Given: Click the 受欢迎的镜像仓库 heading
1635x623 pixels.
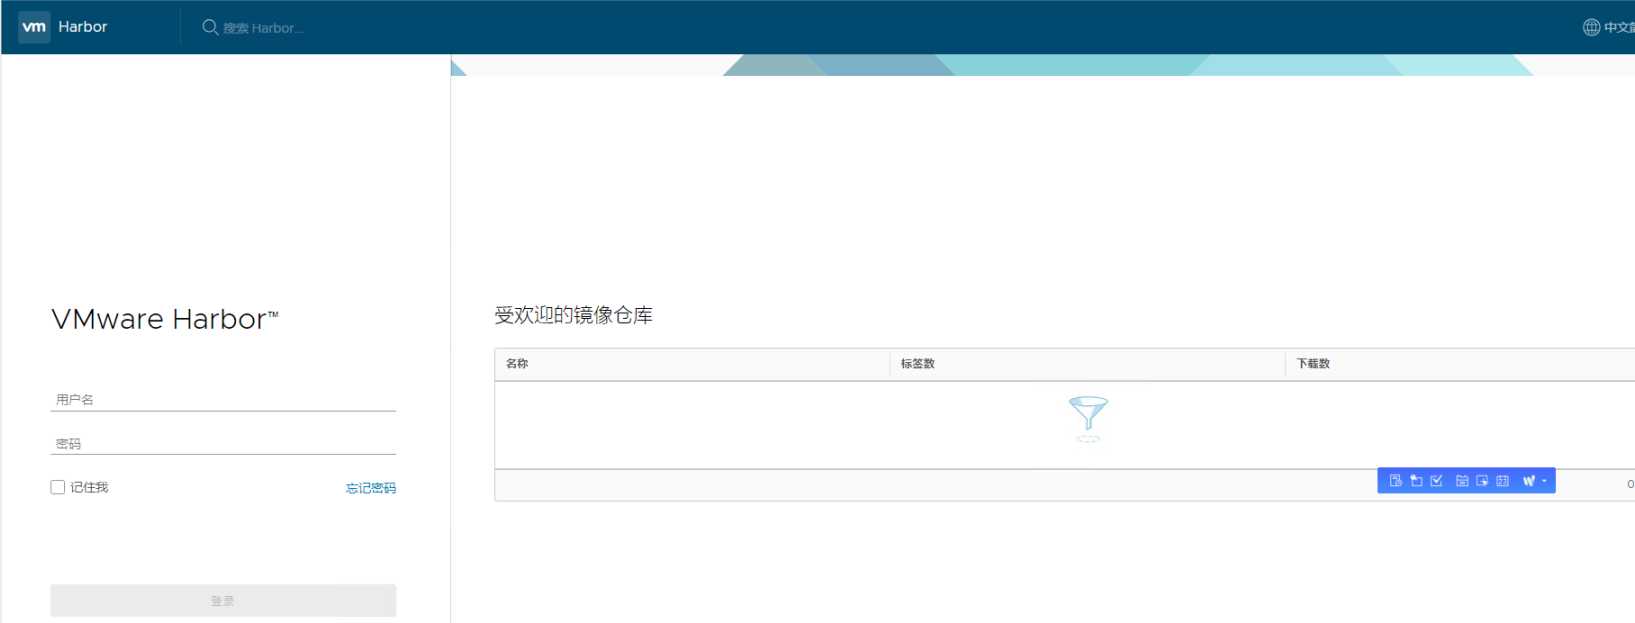Looking at the screenshot, I should pyautogui.click(x=573, y=315).
